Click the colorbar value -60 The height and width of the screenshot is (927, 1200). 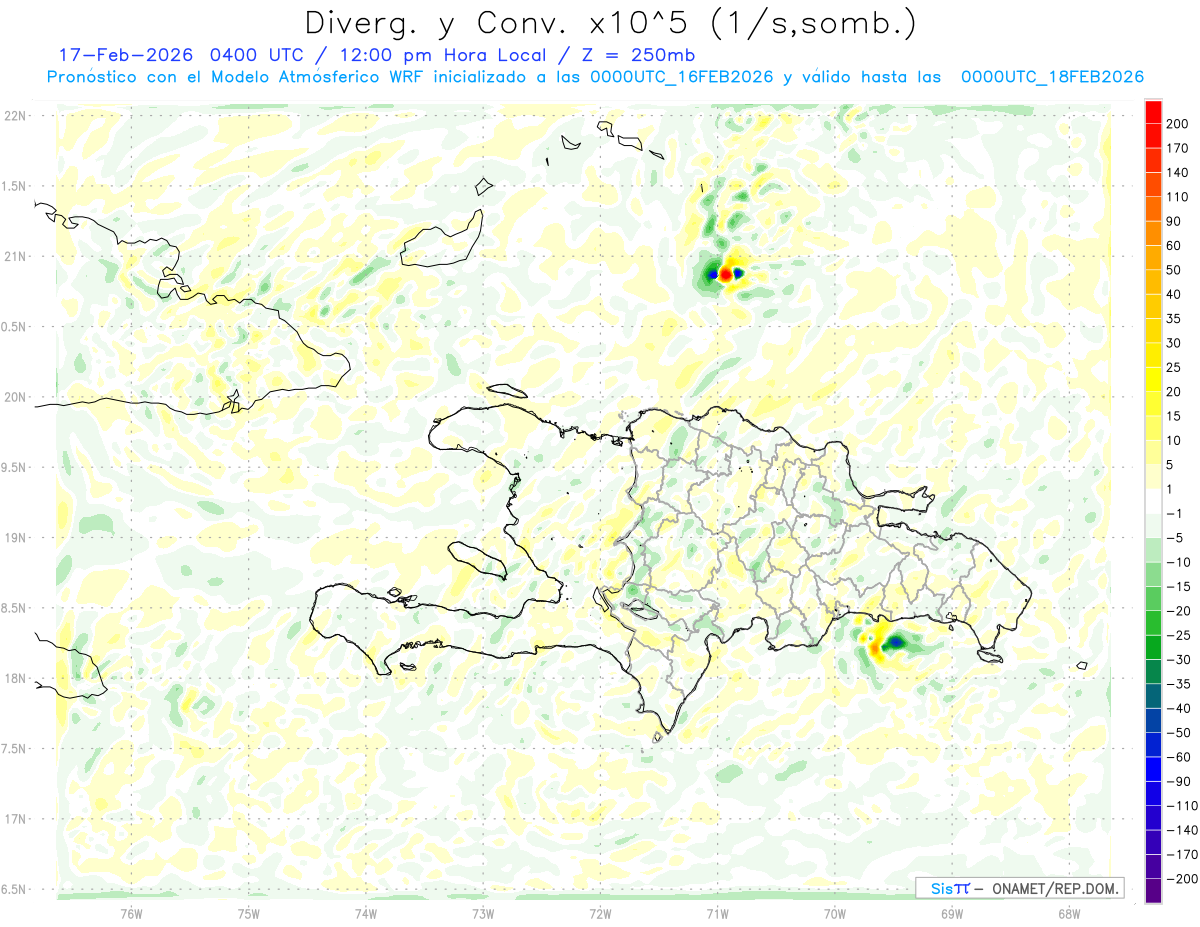point(1177,757)
